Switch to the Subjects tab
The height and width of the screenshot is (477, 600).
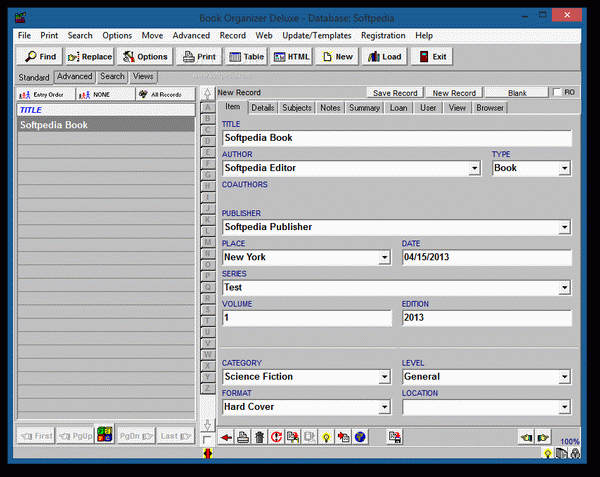click(x=297, y=107)
